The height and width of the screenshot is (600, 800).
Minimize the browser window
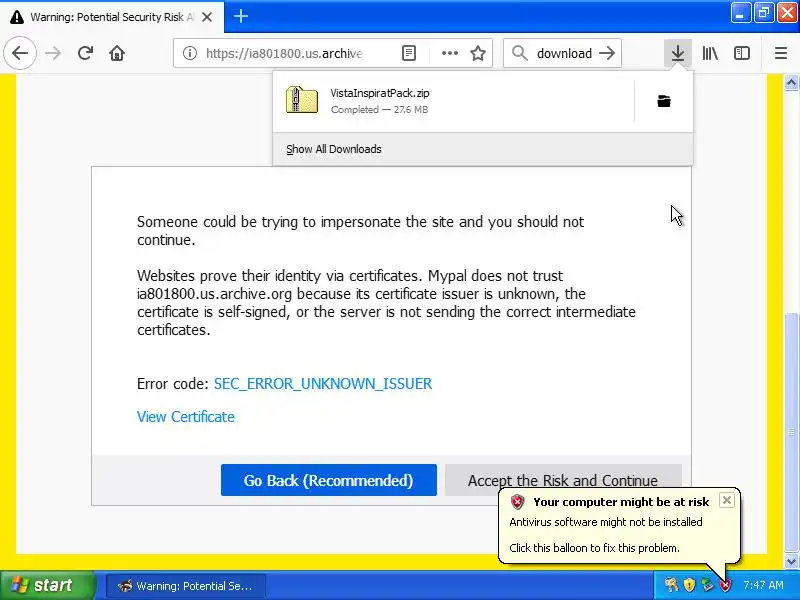point(740,13)
